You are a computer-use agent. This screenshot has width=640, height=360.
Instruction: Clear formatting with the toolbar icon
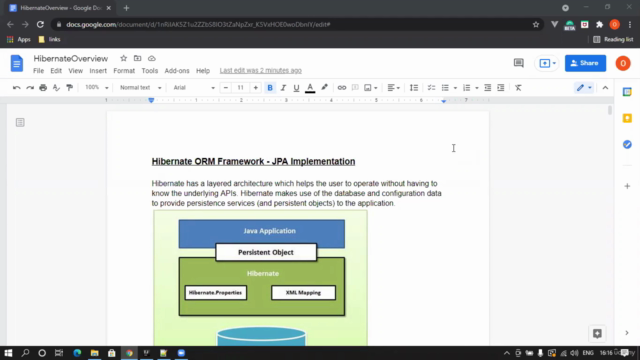point(518,88)
